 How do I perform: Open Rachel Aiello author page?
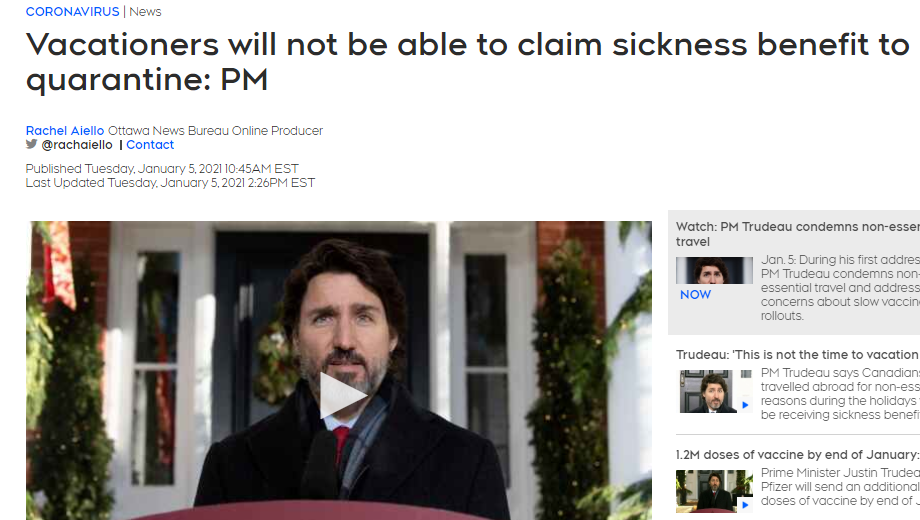point(65,130)
